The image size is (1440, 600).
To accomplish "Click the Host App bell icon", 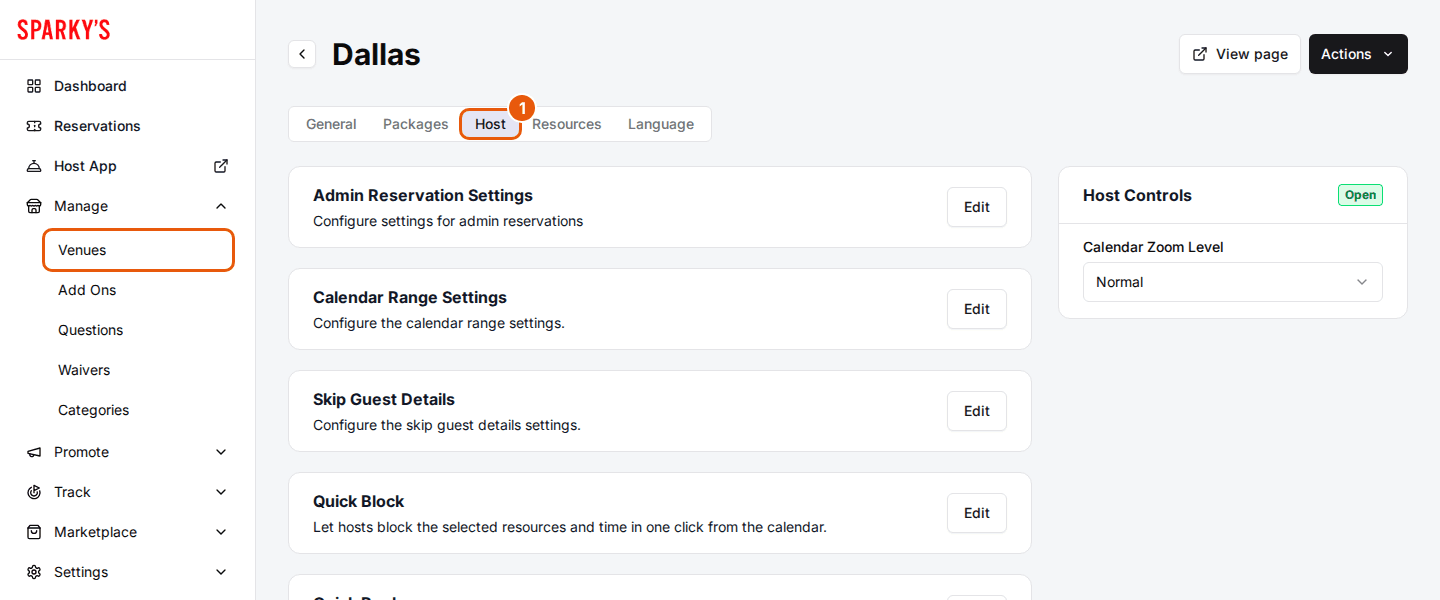I will point(34,166).
